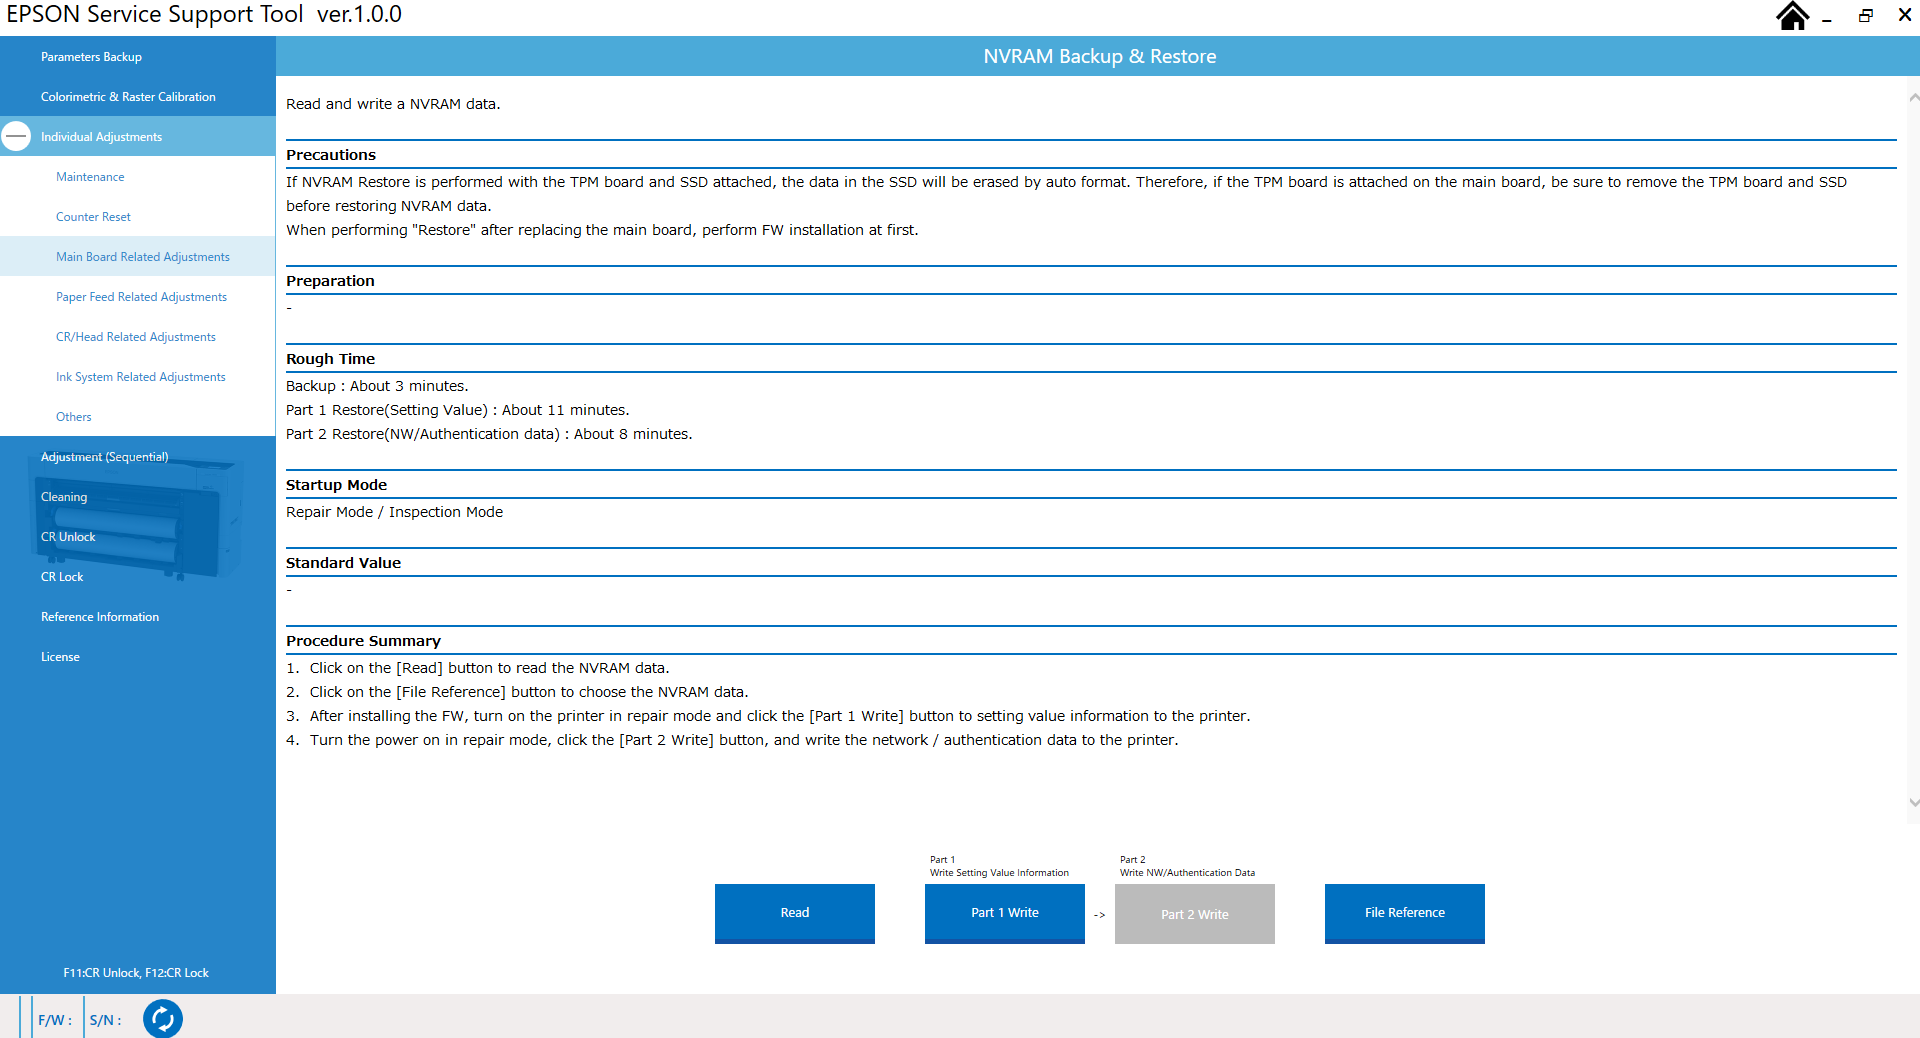
Task: Click the Precautions heading
Action: point(331,155)
